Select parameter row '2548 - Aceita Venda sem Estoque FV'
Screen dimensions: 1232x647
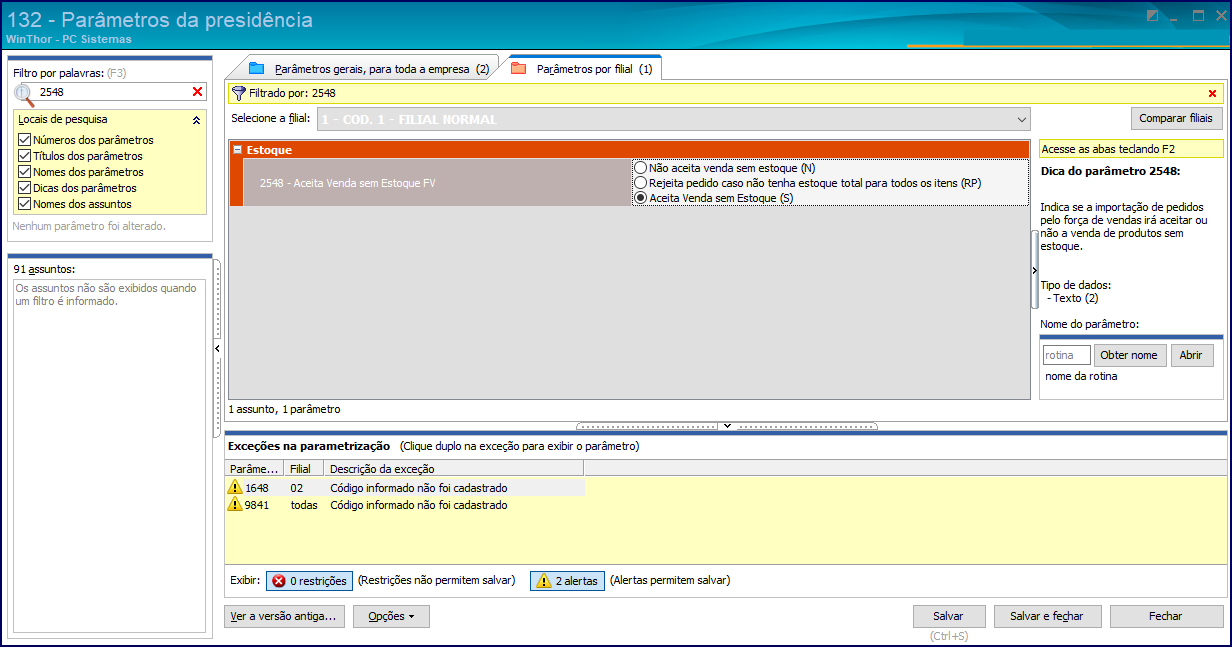coord(437,183)
